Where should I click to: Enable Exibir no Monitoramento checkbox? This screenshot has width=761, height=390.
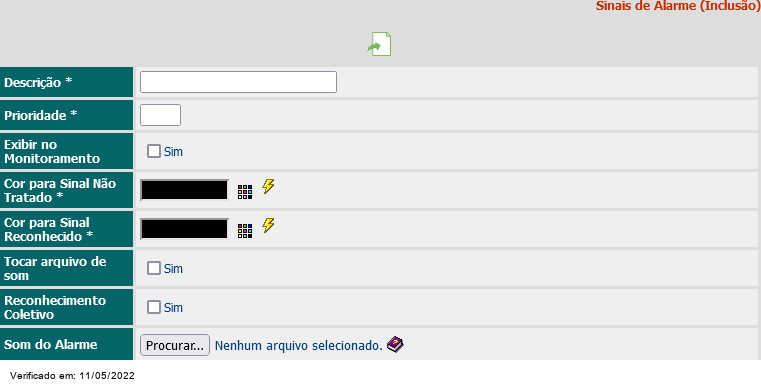click(154, 151)
